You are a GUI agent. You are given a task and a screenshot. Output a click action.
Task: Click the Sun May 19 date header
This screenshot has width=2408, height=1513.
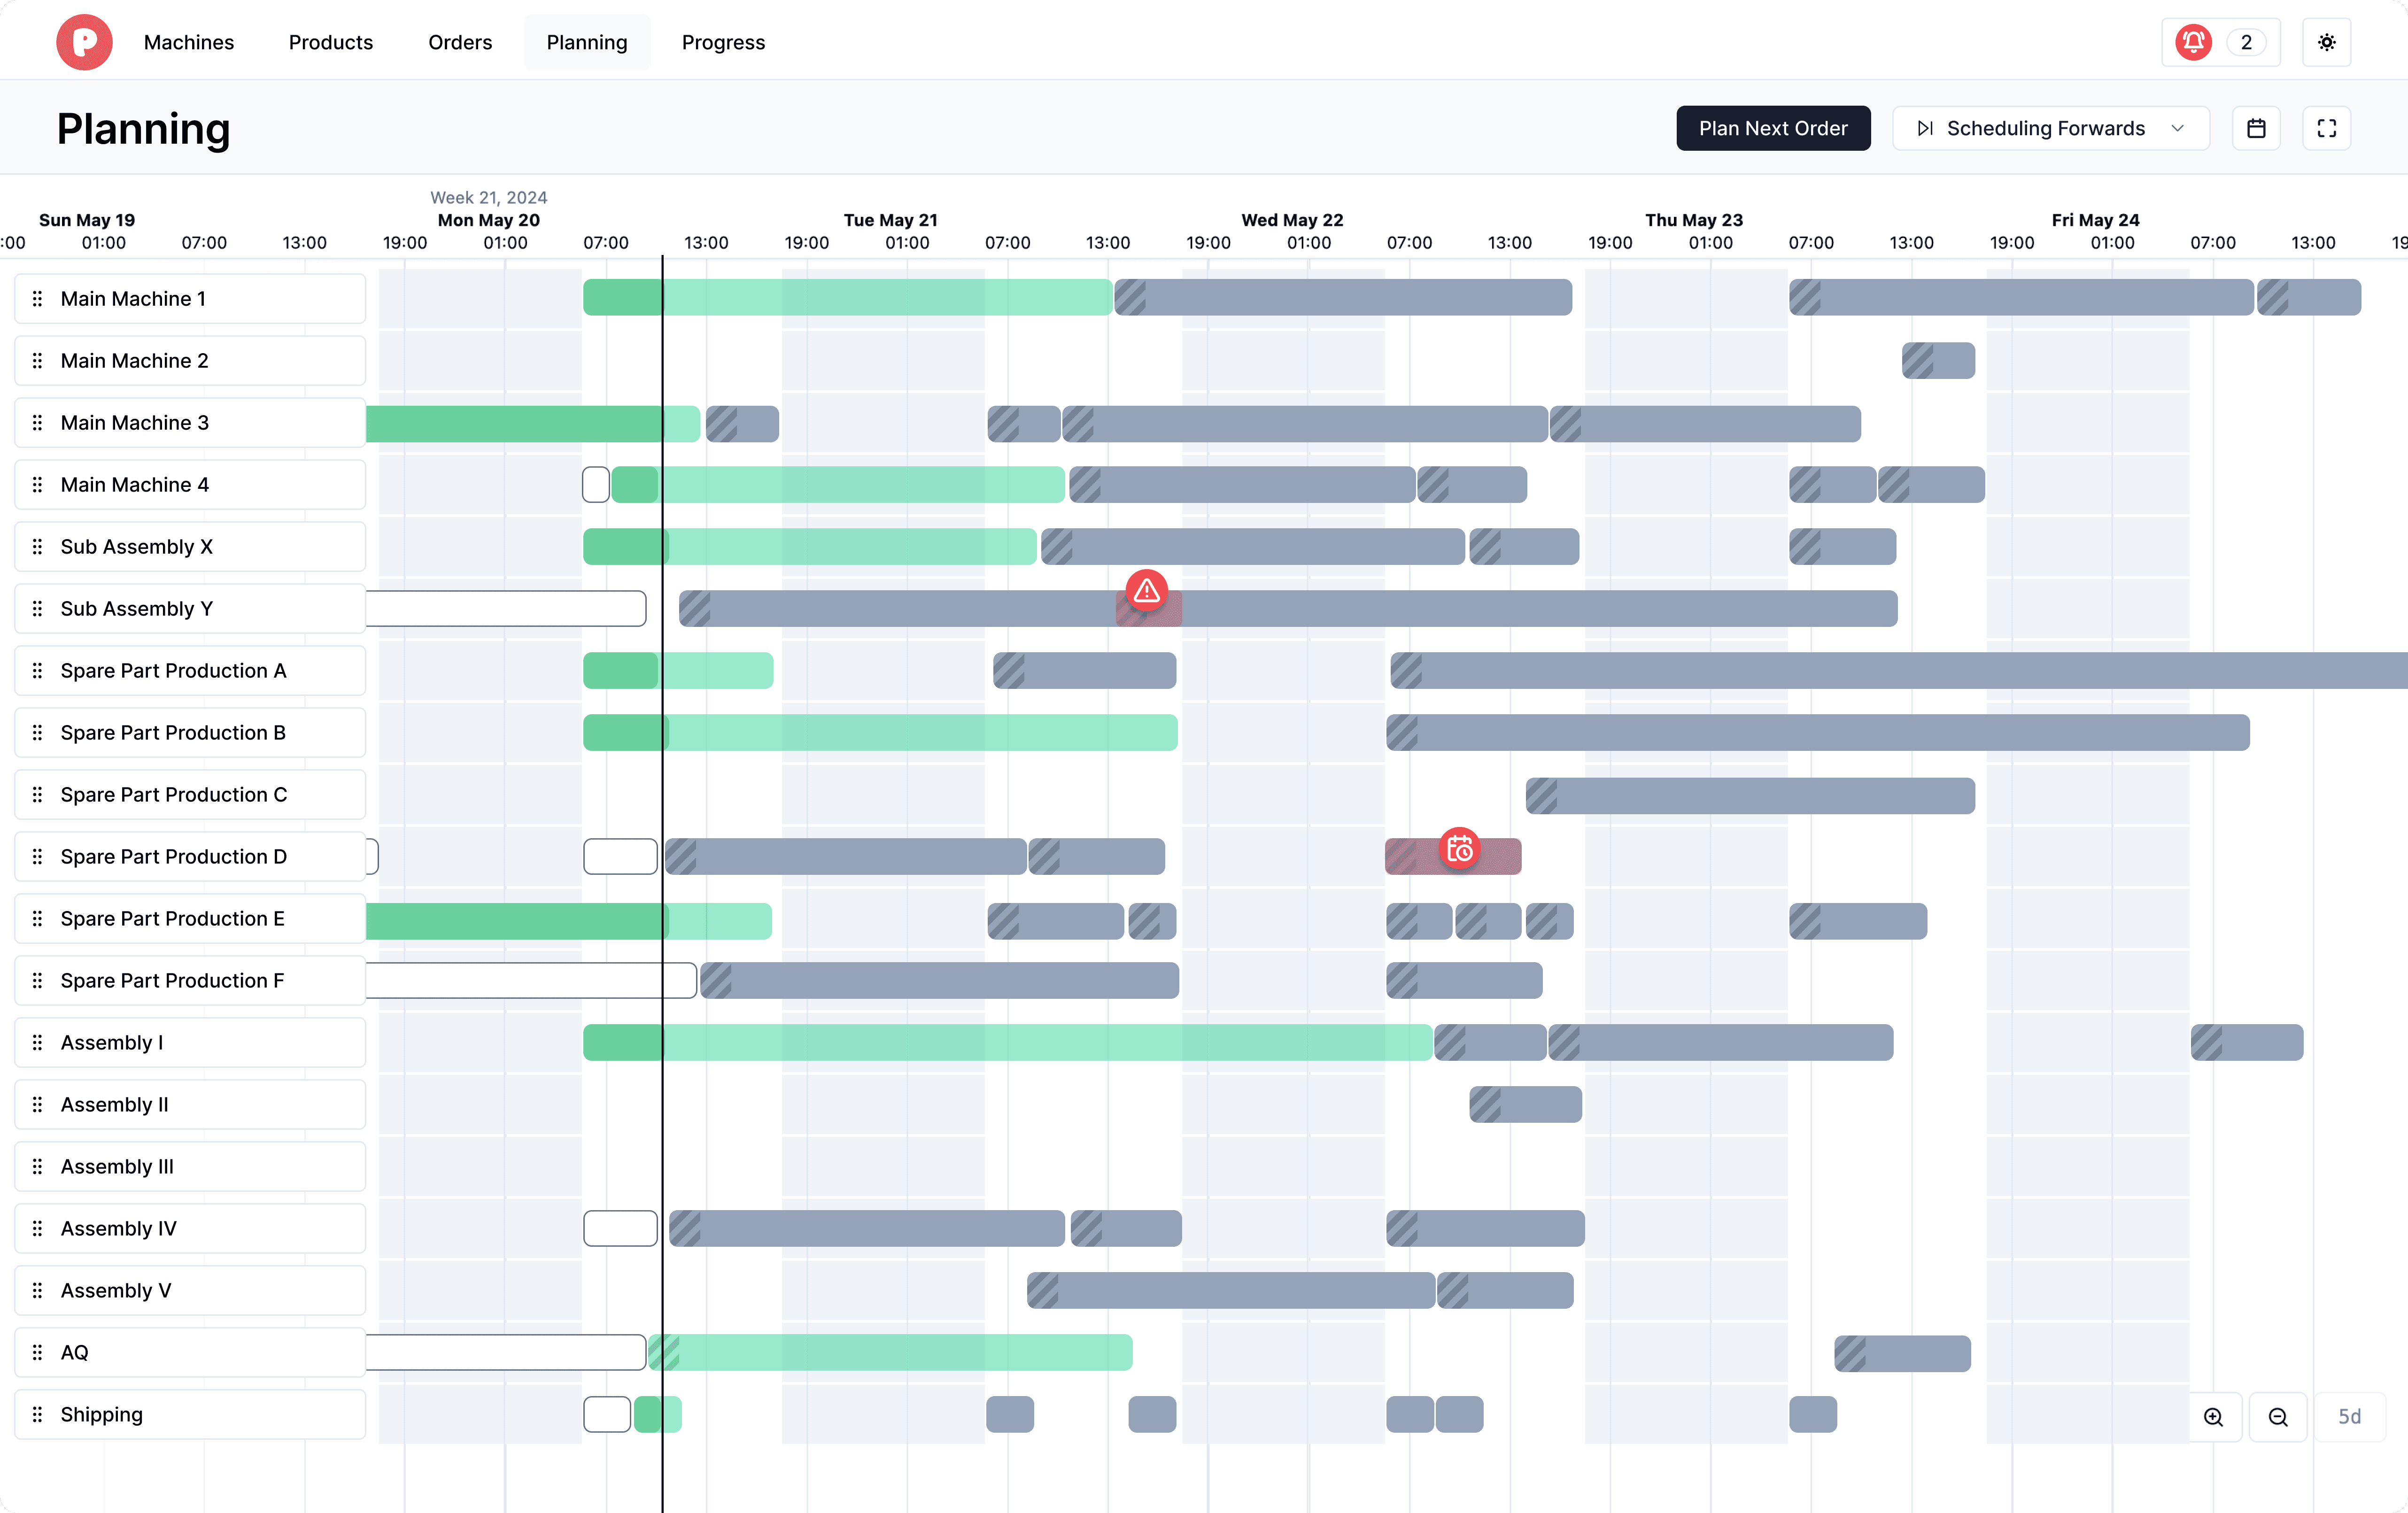pyautogui.click(x=87, y=220)
